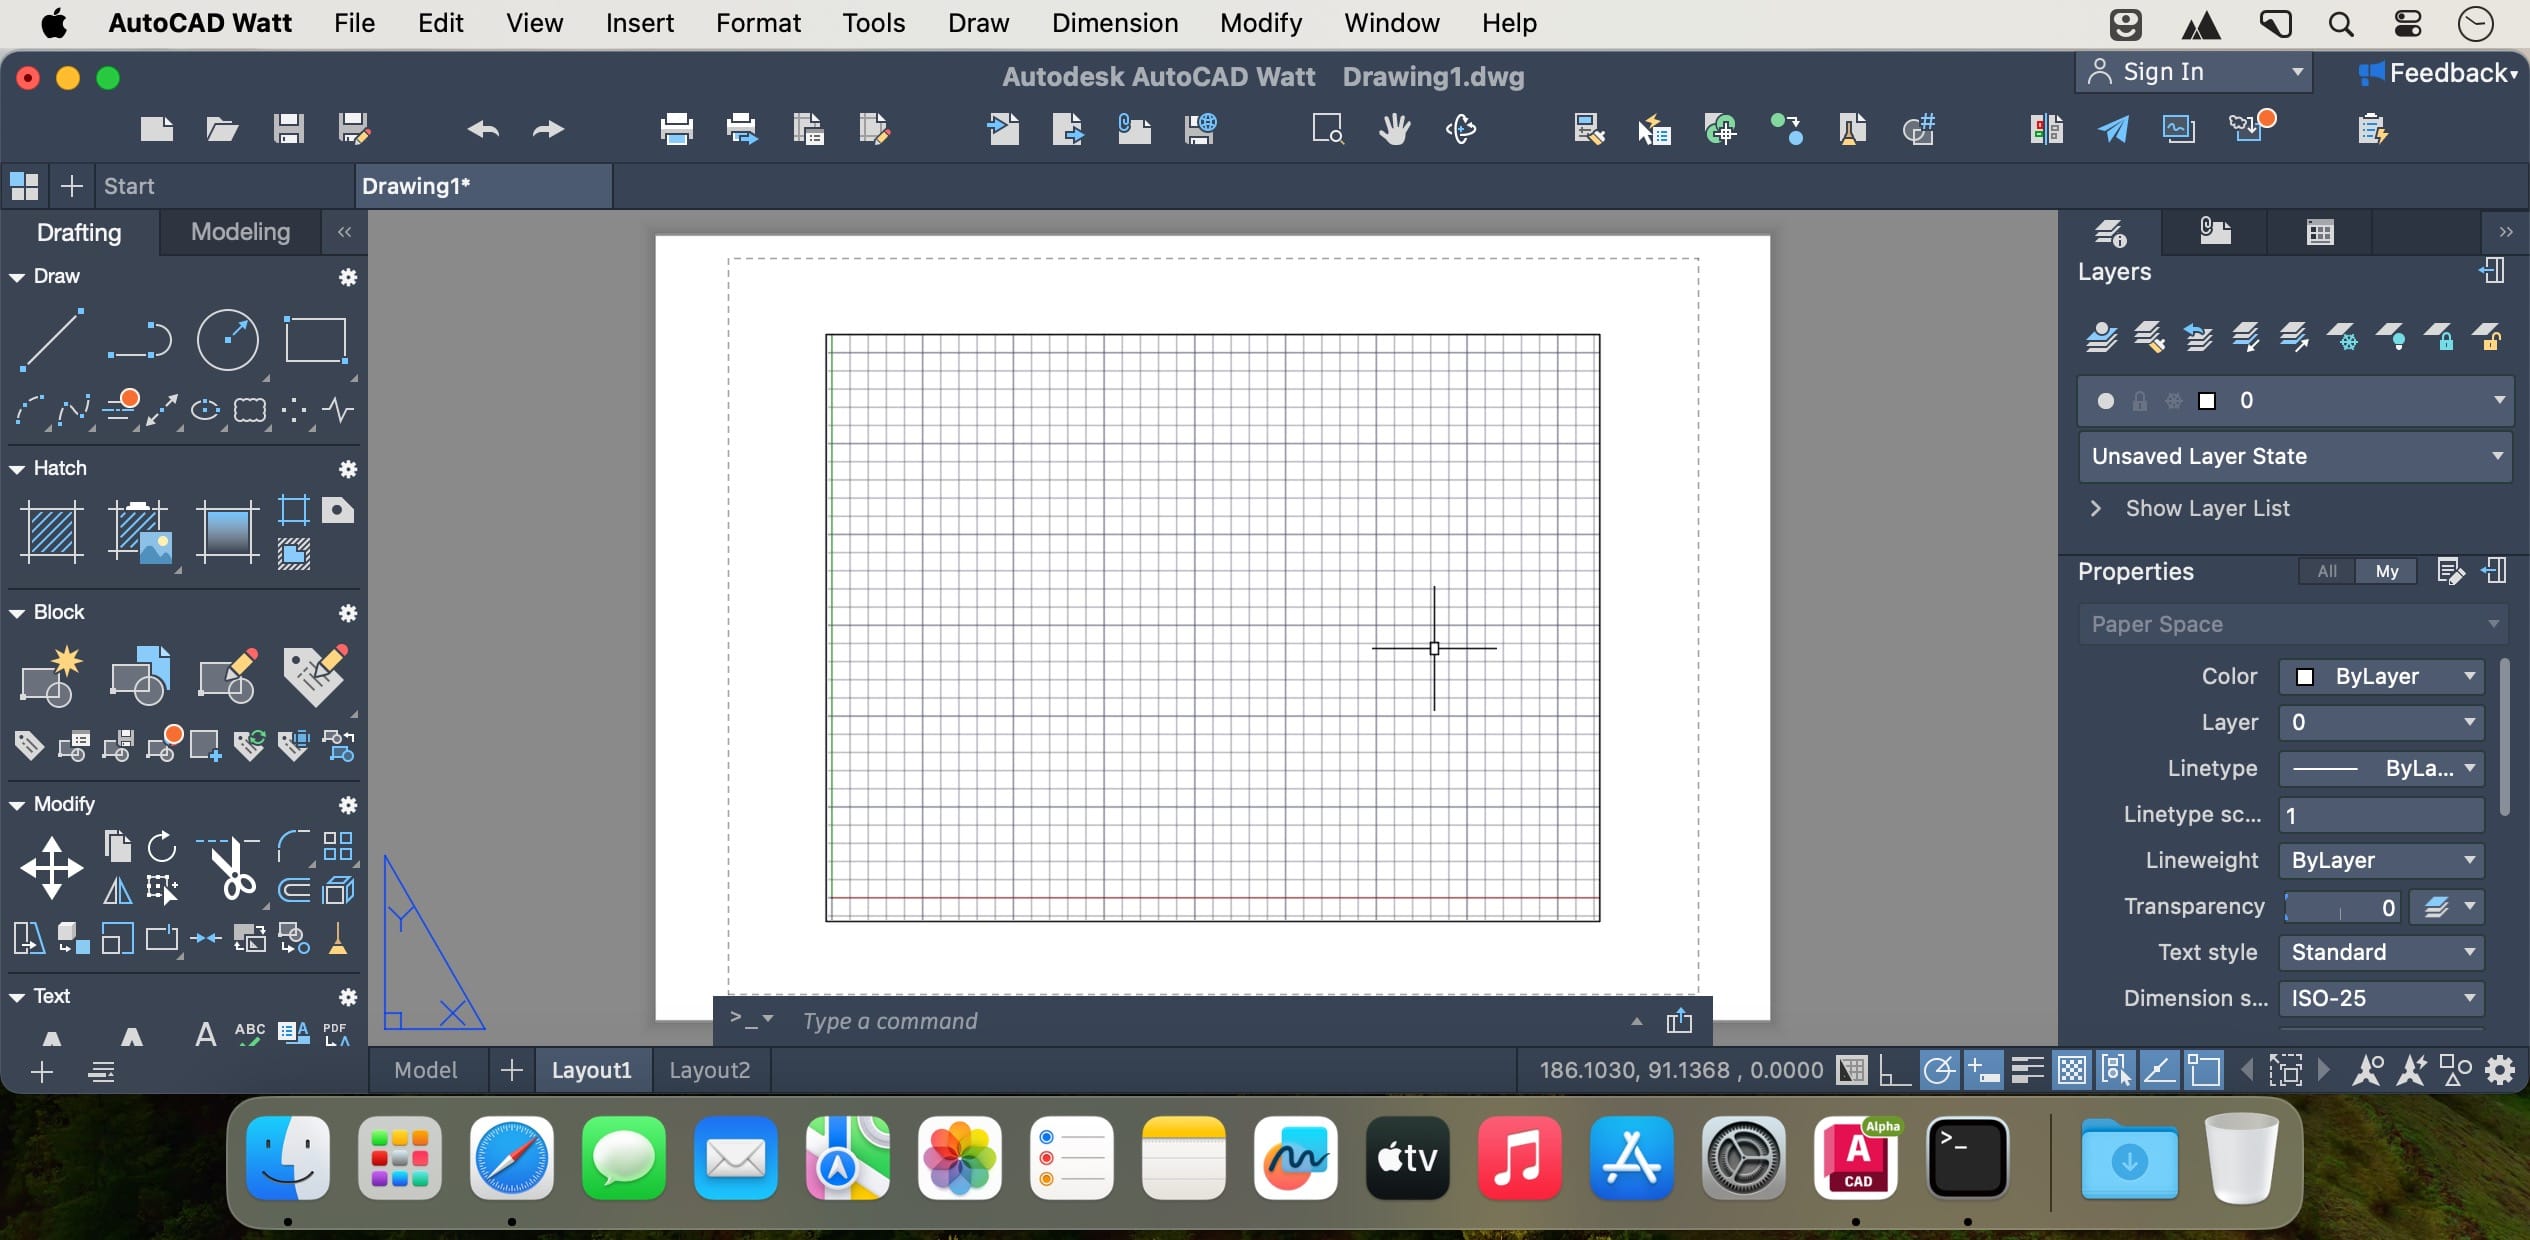Click the Feedback button
This screenshot has height=1240, width=2530.
click(x=2438, y=73)
